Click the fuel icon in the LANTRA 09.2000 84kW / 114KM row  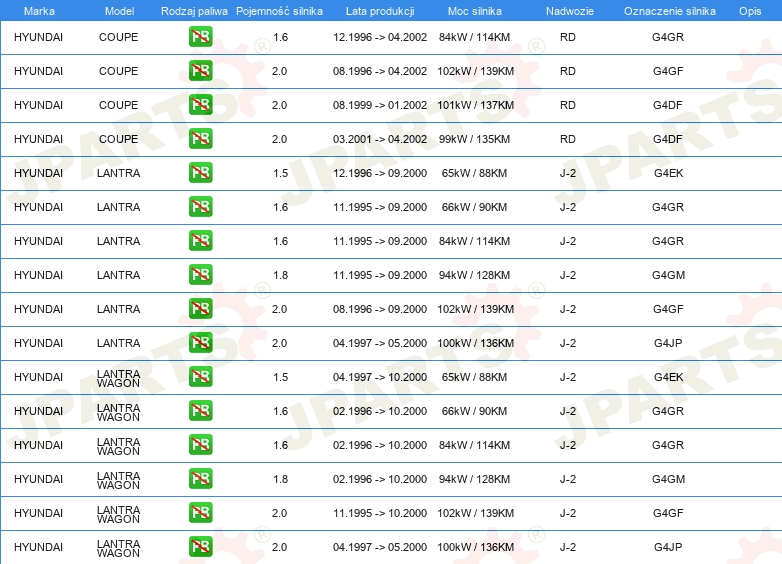200,240
